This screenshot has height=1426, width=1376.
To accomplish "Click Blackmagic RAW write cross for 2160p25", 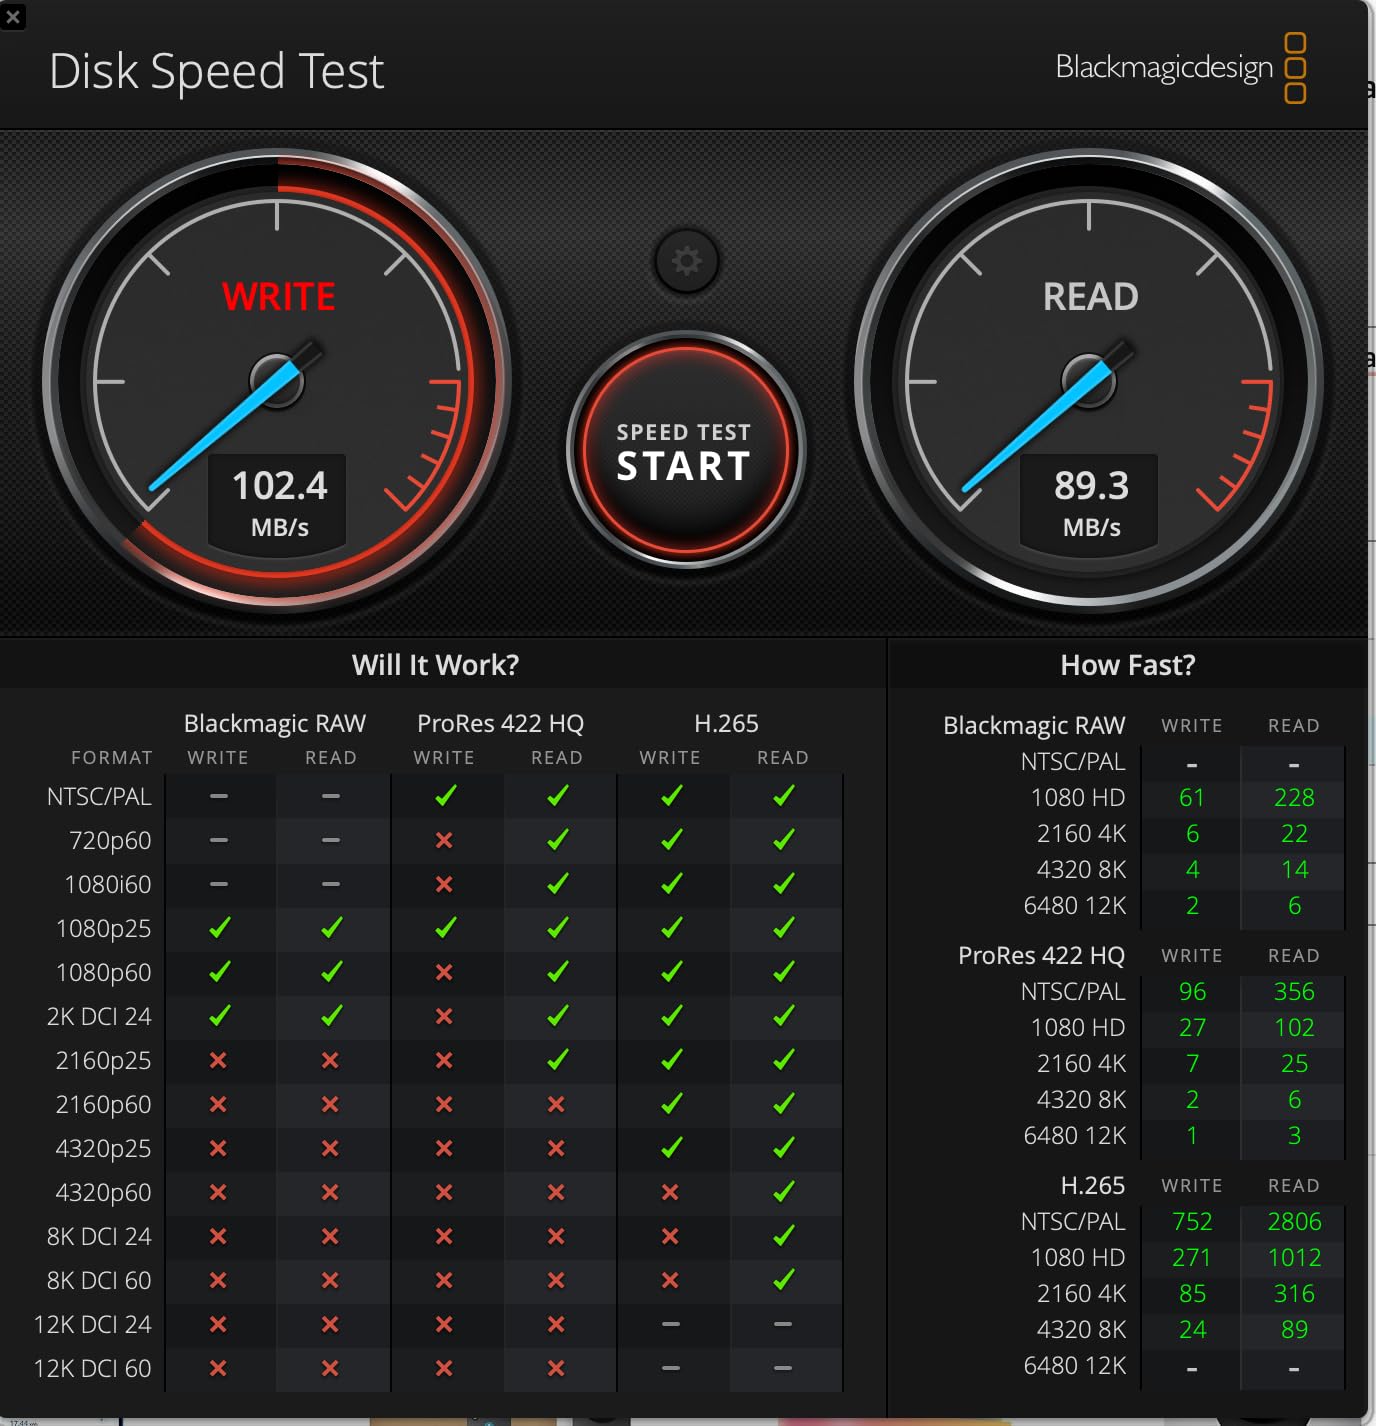I will tap(218, 1060).
